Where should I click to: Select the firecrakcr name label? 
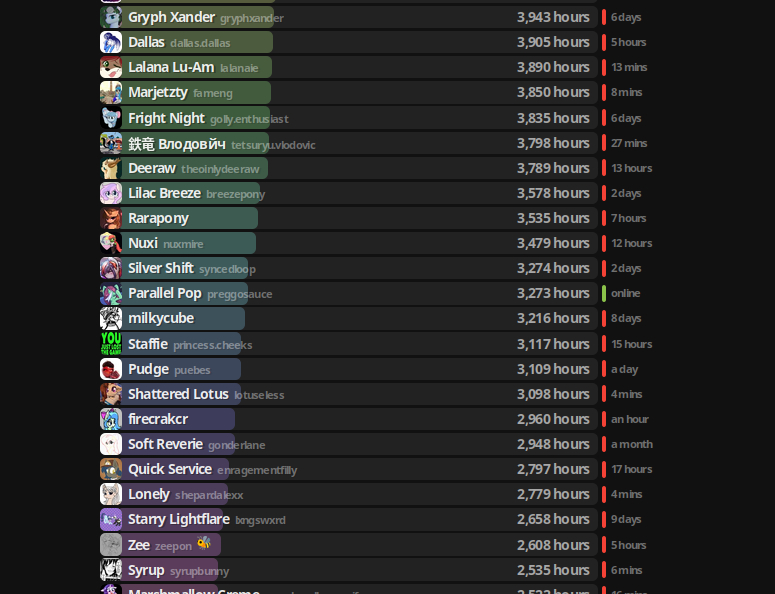158,419
